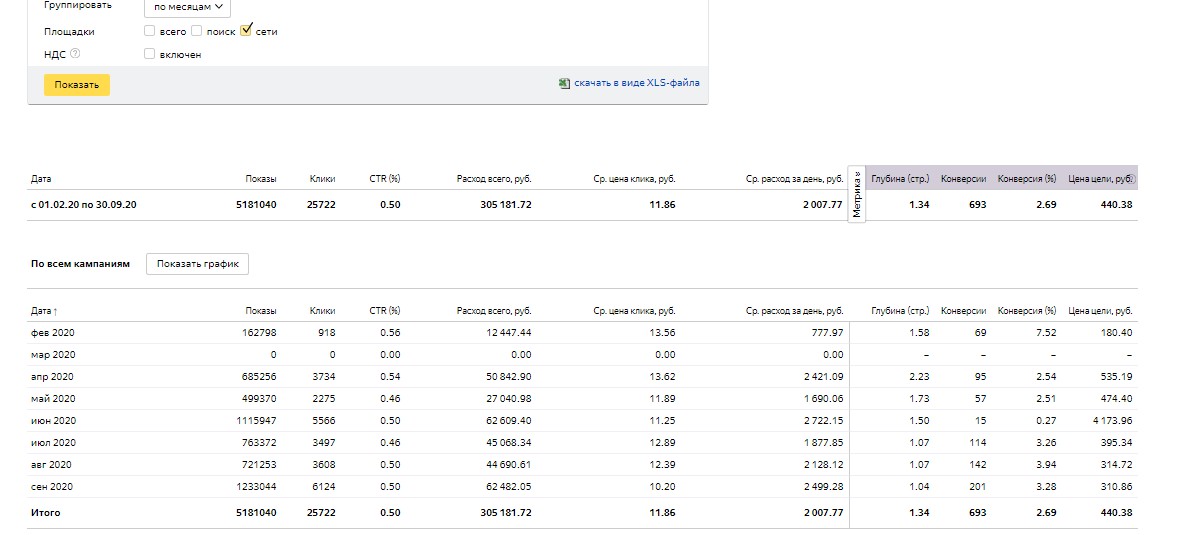Sort by Показы column in monthly table
The height and width of the screenshot is (535, 1178).
pyautogui.click(x=260, y=311)
